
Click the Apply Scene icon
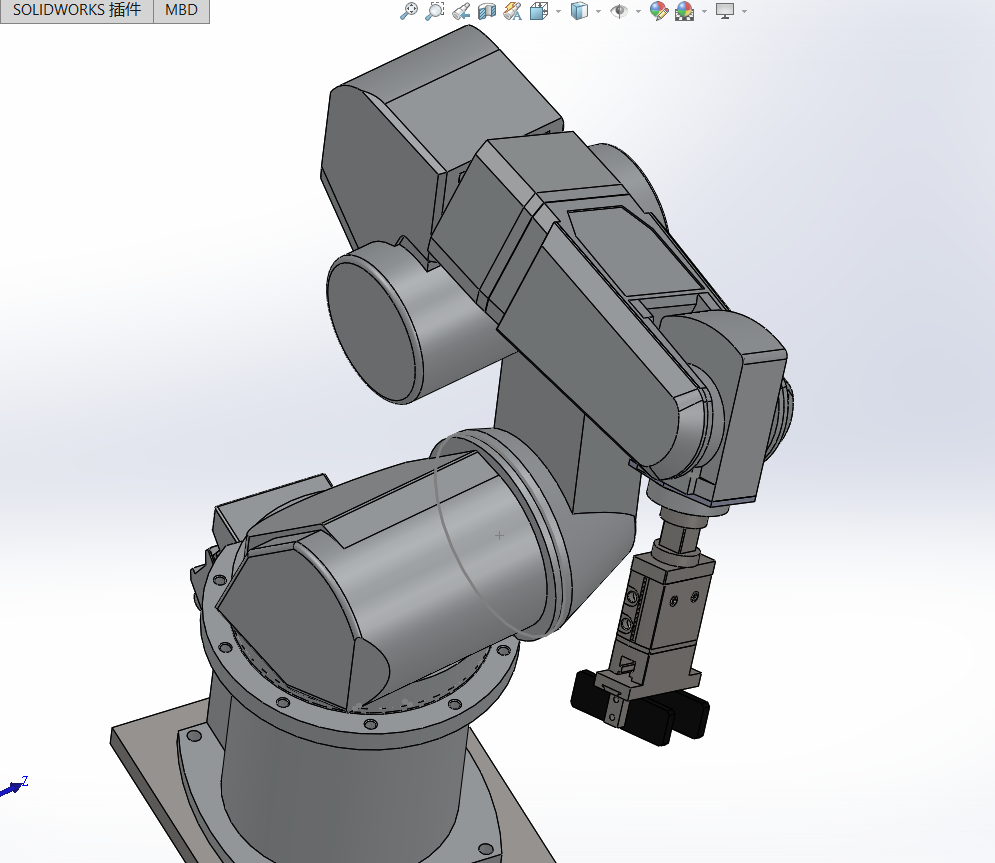[684, 11]
